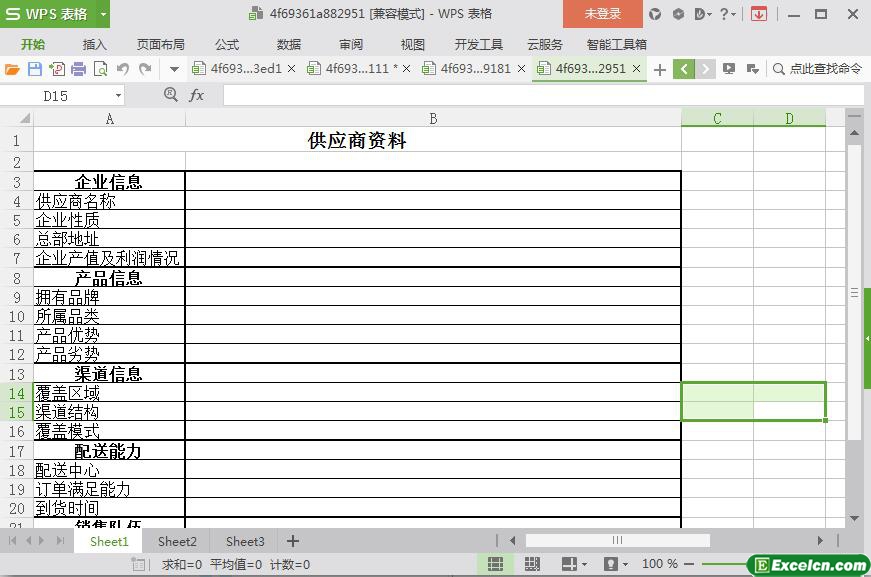The width and height of the screenshot is (871, 577).
Task: Open a file with the folder icon
Action: pos(12,69)
